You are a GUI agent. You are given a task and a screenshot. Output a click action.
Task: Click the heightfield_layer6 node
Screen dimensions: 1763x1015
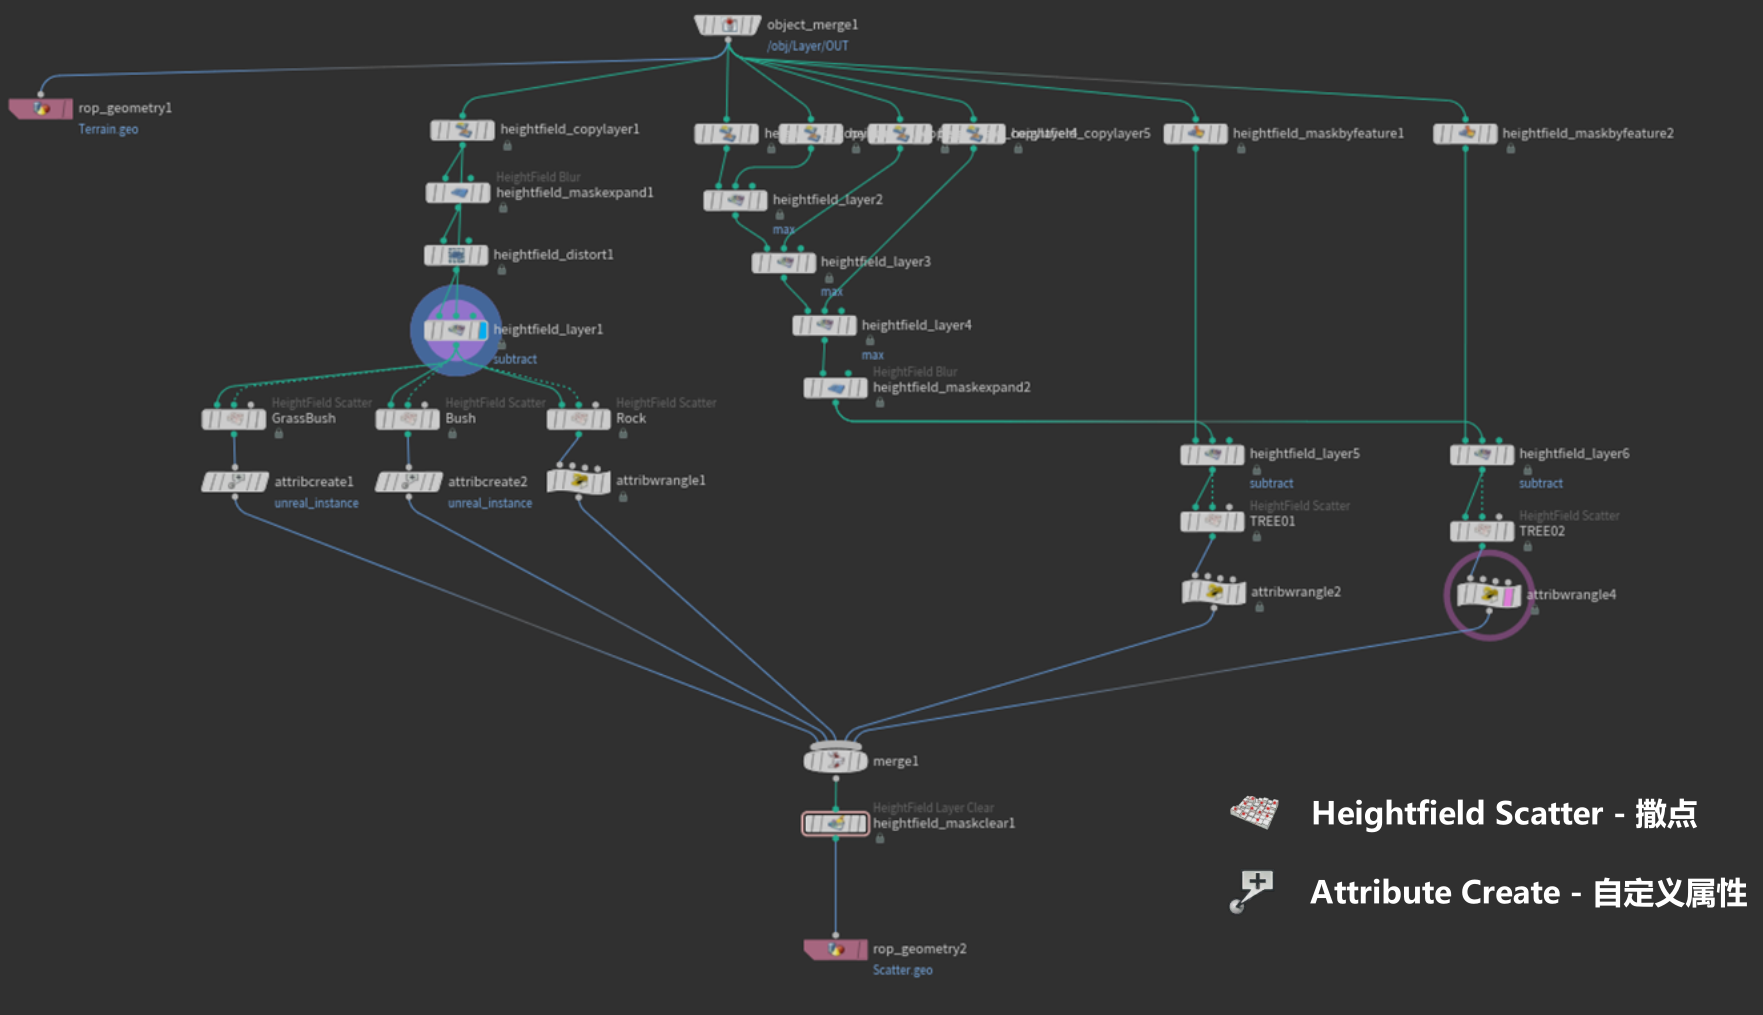(1482, 455)
